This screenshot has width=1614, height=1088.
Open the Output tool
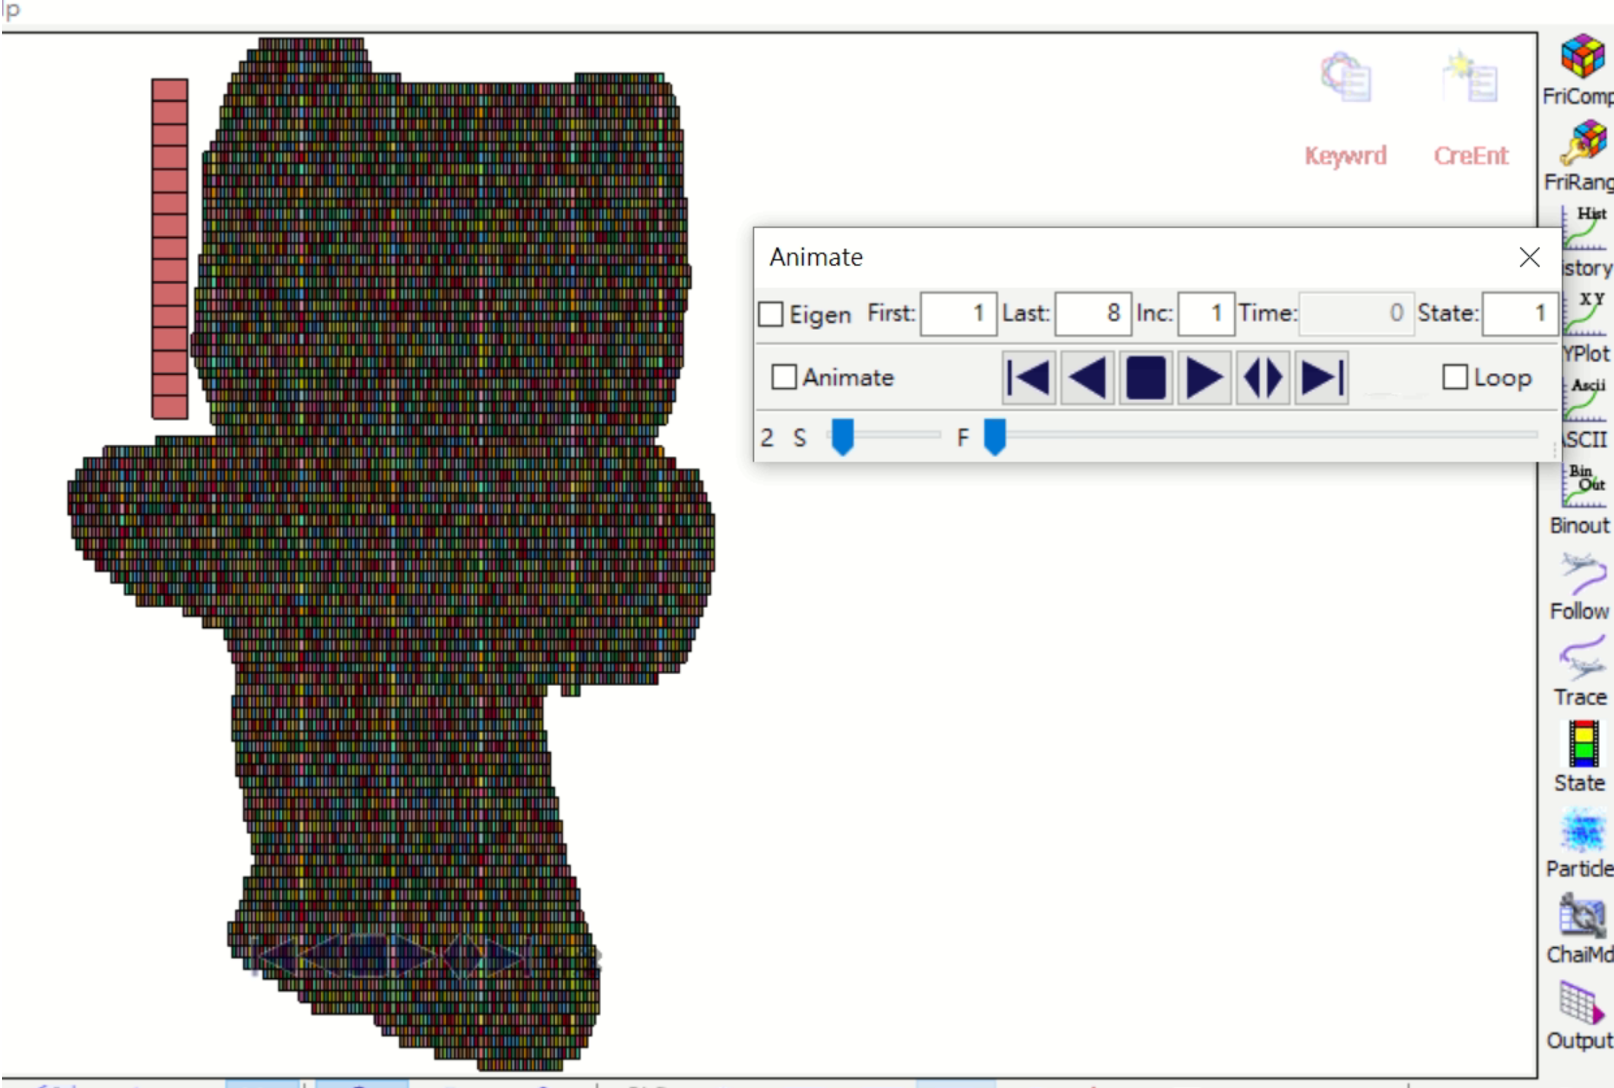click(x=1581, y=1015)
